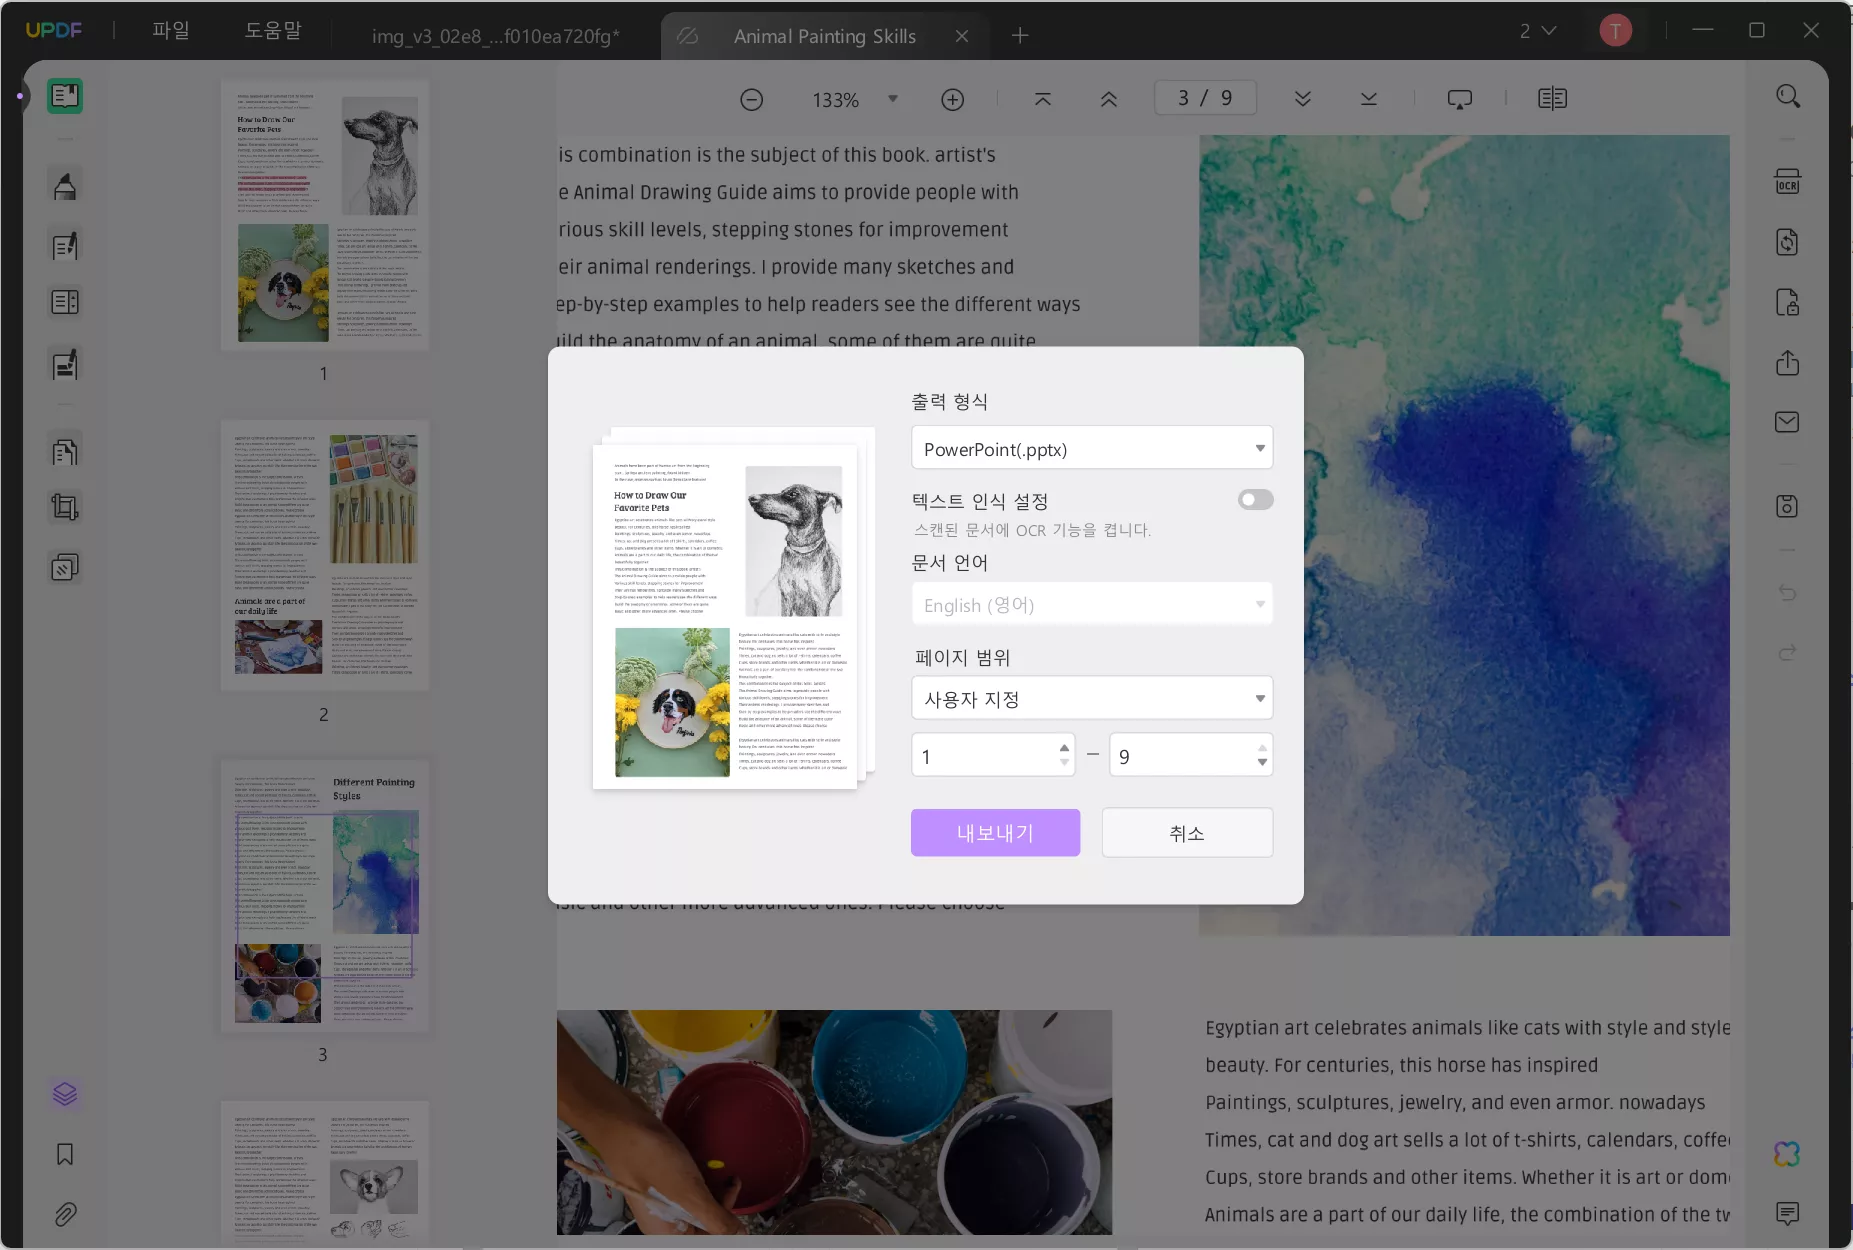Click the Share upload icon

click(1787, 362)
